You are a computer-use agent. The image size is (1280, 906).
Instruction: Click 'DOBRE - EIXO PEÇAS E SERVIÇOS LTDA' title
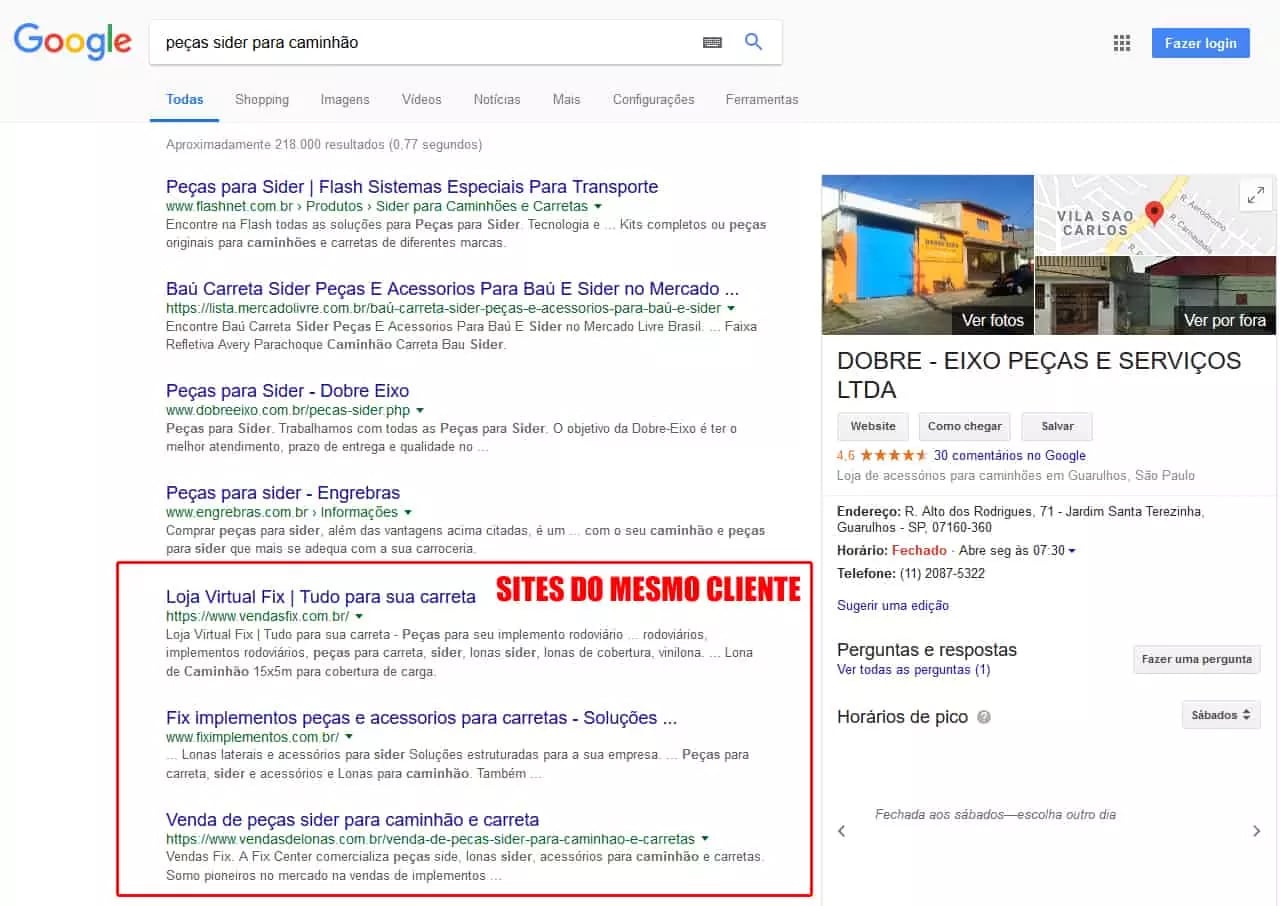(x=1039, y=375)
